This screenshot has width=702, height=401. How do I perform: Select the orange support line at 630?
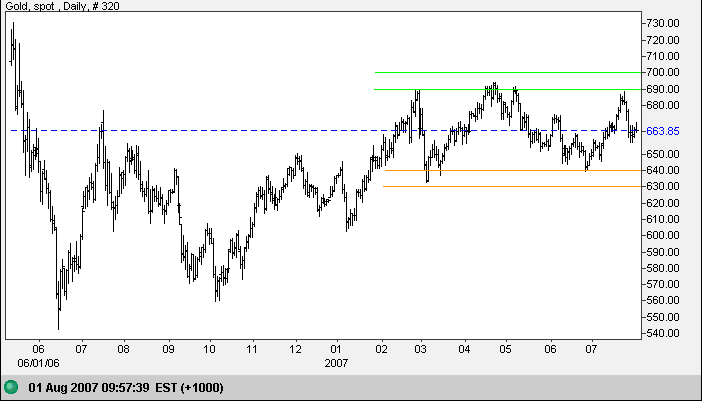[x=512, y=186]
